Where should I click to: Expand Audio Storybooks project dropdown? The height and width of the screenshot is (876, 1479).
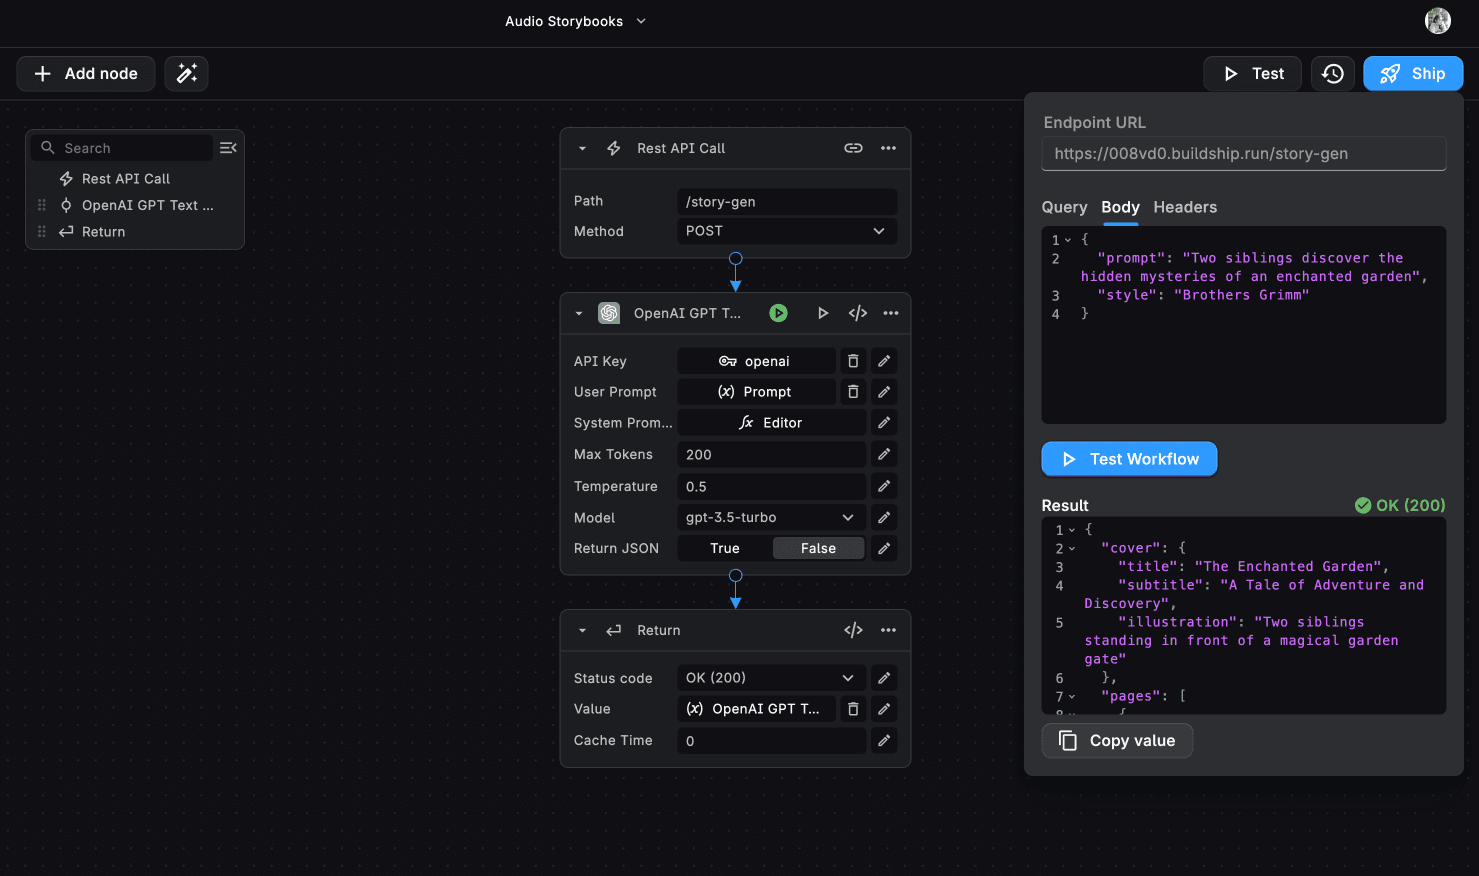pyautogui.click(x=641, y=21)
